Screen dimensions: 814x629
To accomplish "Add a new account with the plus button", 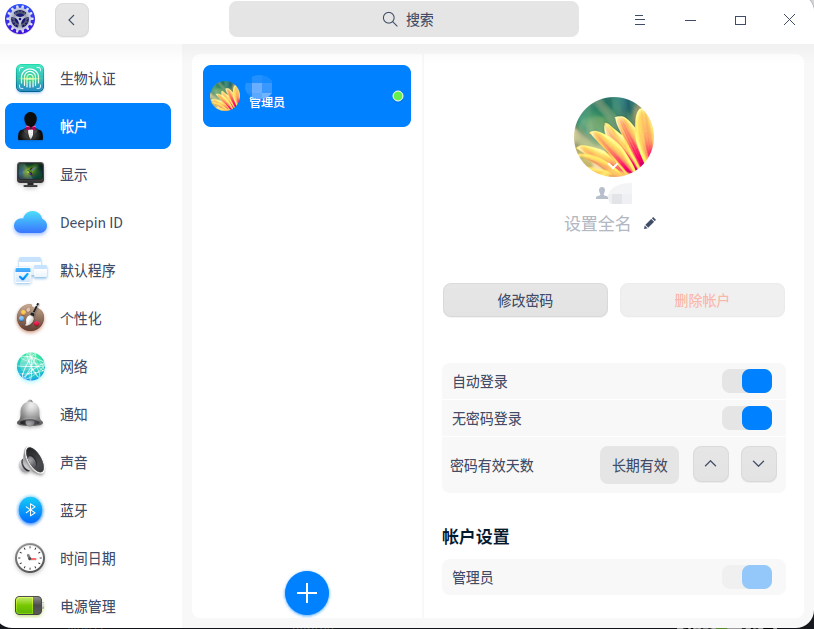I will point(307,593).
